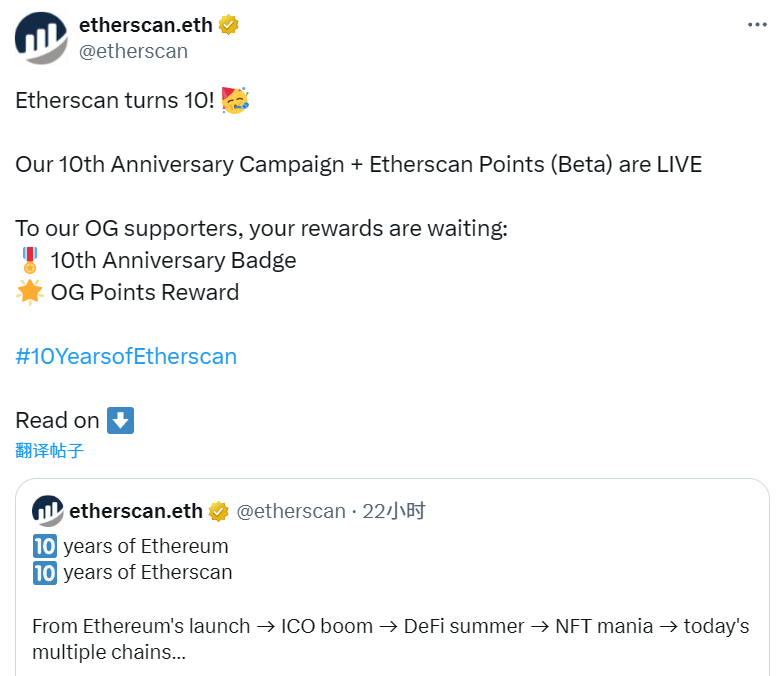Click the star emoji beside OG Points Reward
Viewport: 778px width, 676px height.
point(29,293)
